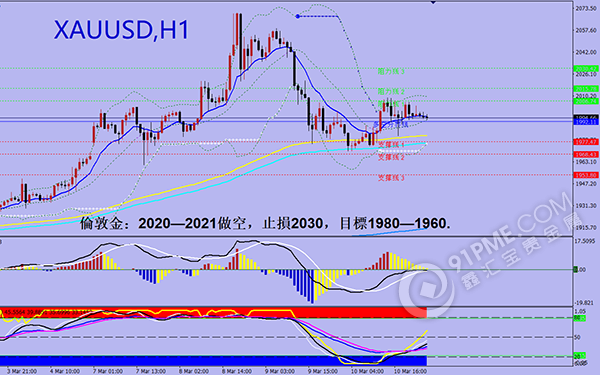Image resolution: width=600 pixels, height=375 pixels.
Task: Click the 2010.20 price axis label
Action: click(586, 96)
